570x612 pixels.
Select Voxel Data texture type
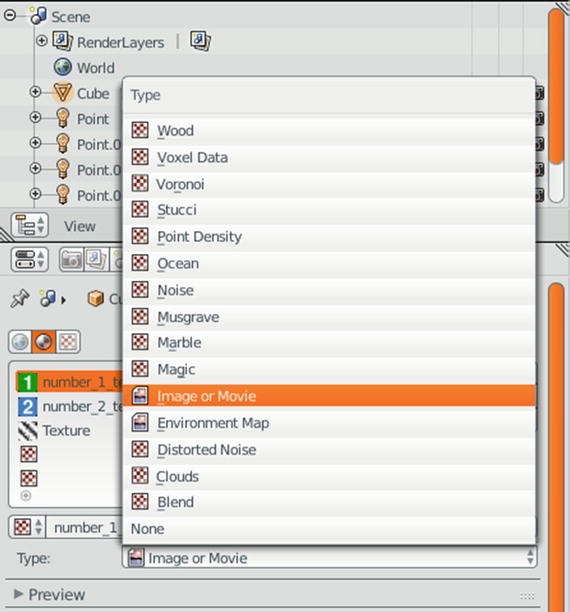[x=329, y=157]
